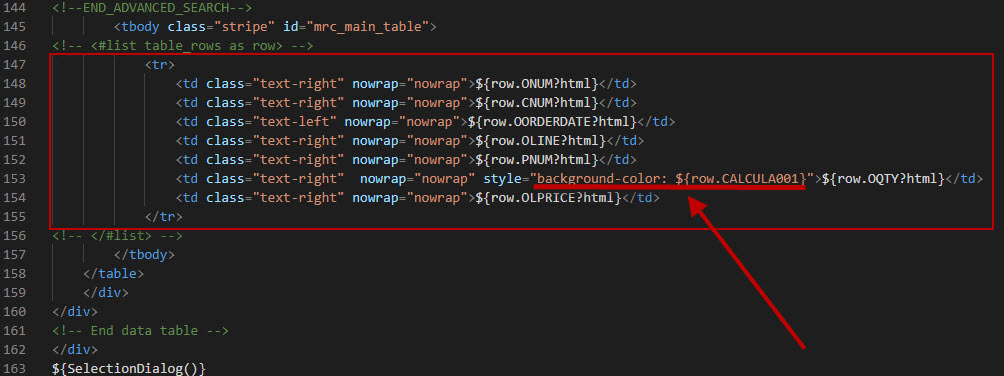Click ${SelectionDialog()} on line 163
Image resolution: width=1004 pixels, height=376 pixels.
[129, 368]
